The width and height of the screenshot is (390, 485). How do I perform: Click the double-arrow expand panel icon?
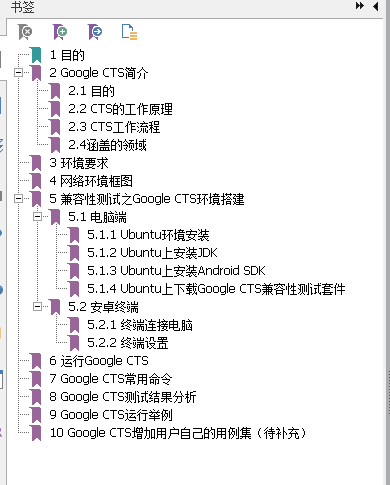click(360, 6)
